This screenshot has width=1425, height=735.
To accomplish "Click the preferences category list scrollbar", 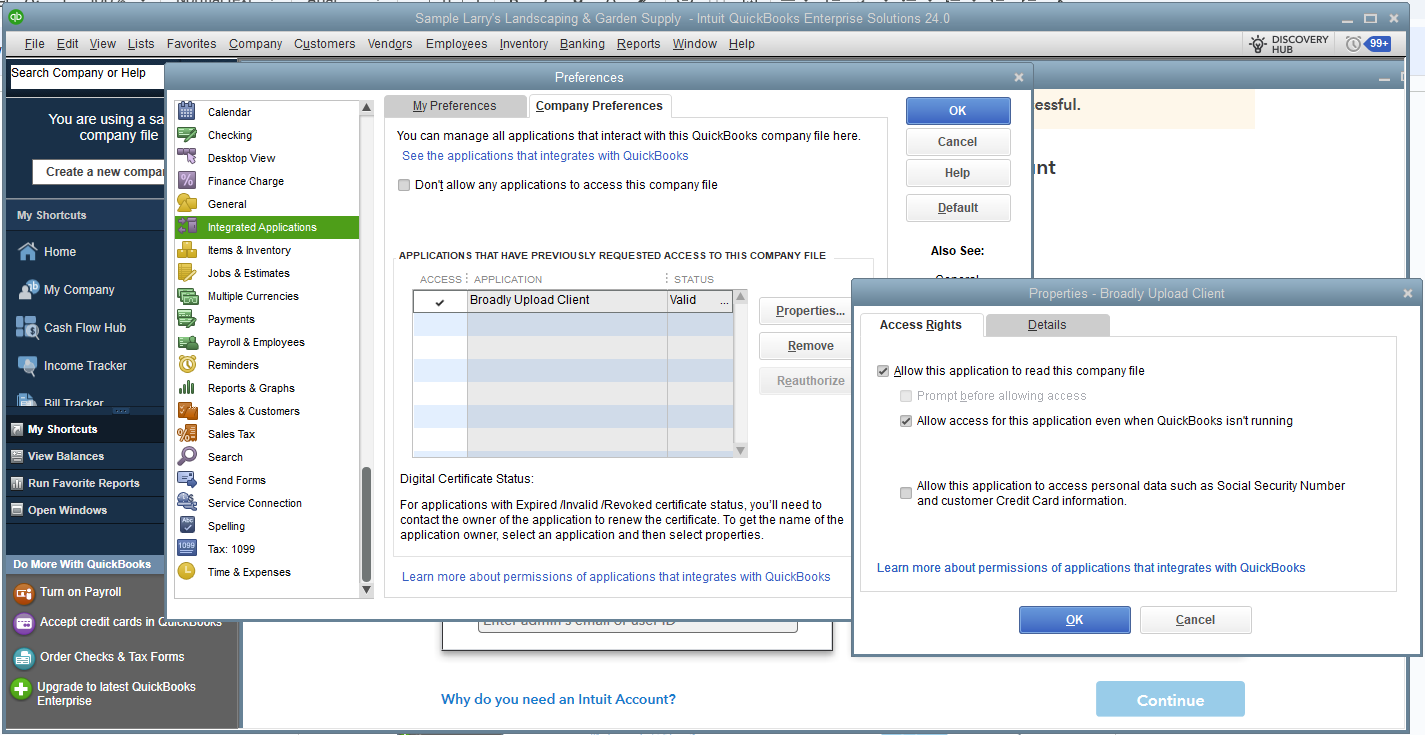I will 366,525.
